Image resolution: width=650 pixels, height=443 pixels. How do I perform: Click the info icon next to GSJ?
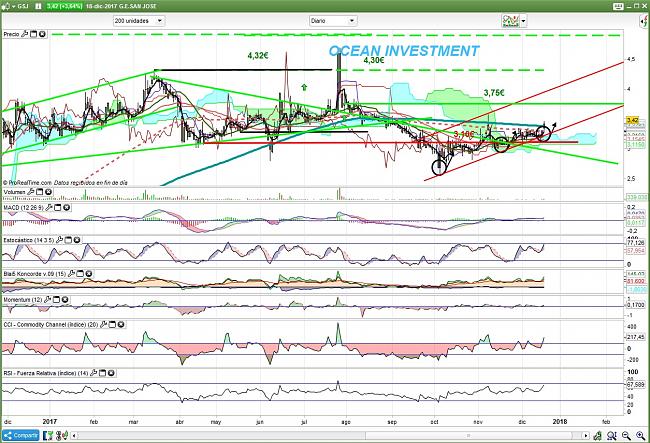(x=38, y=6)
